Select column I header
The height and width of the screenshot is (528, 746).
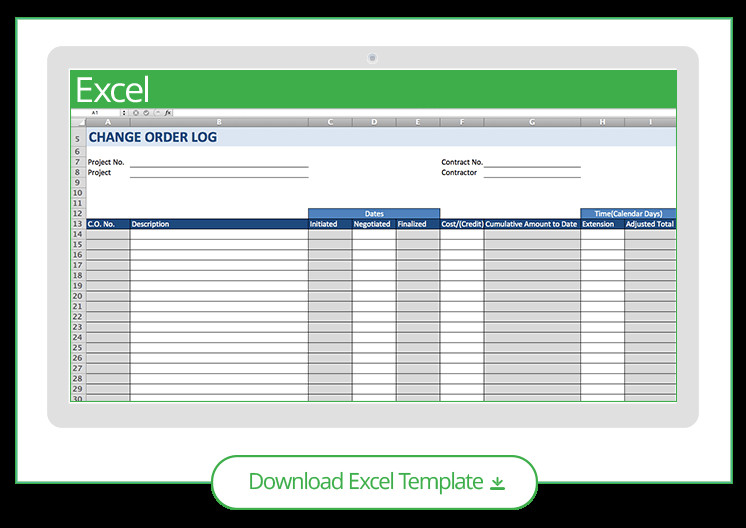point(650,122)
